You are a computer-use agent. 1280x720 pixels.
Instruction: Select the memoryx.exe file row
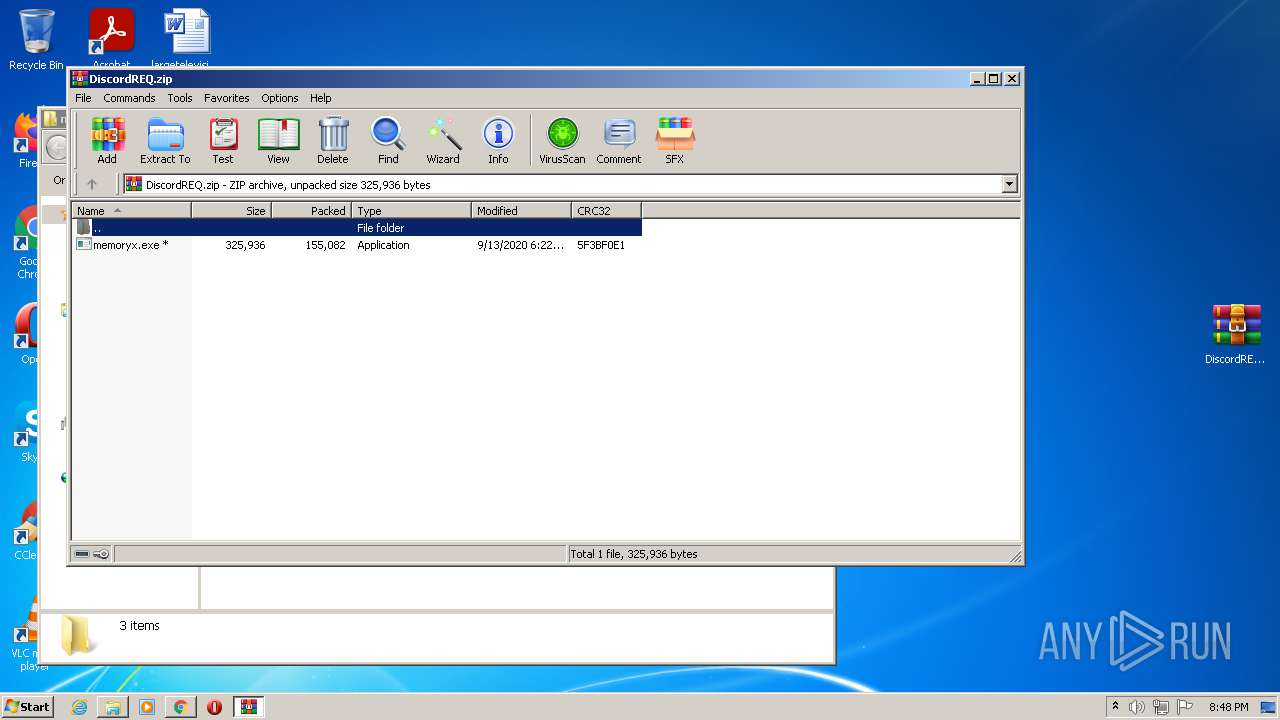tap(357, 245)
